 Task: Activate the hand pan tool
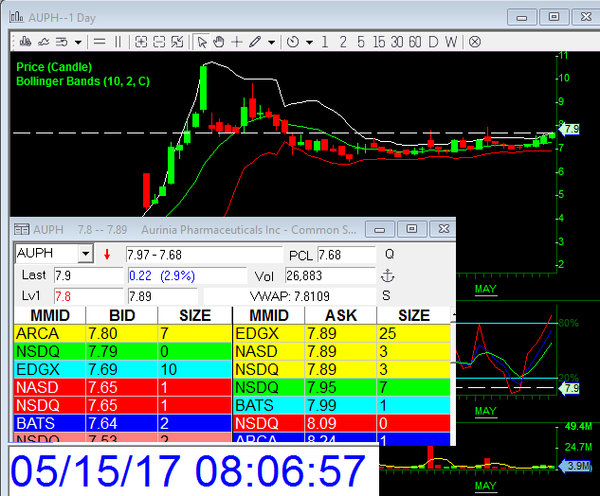(x=219, y=41)
